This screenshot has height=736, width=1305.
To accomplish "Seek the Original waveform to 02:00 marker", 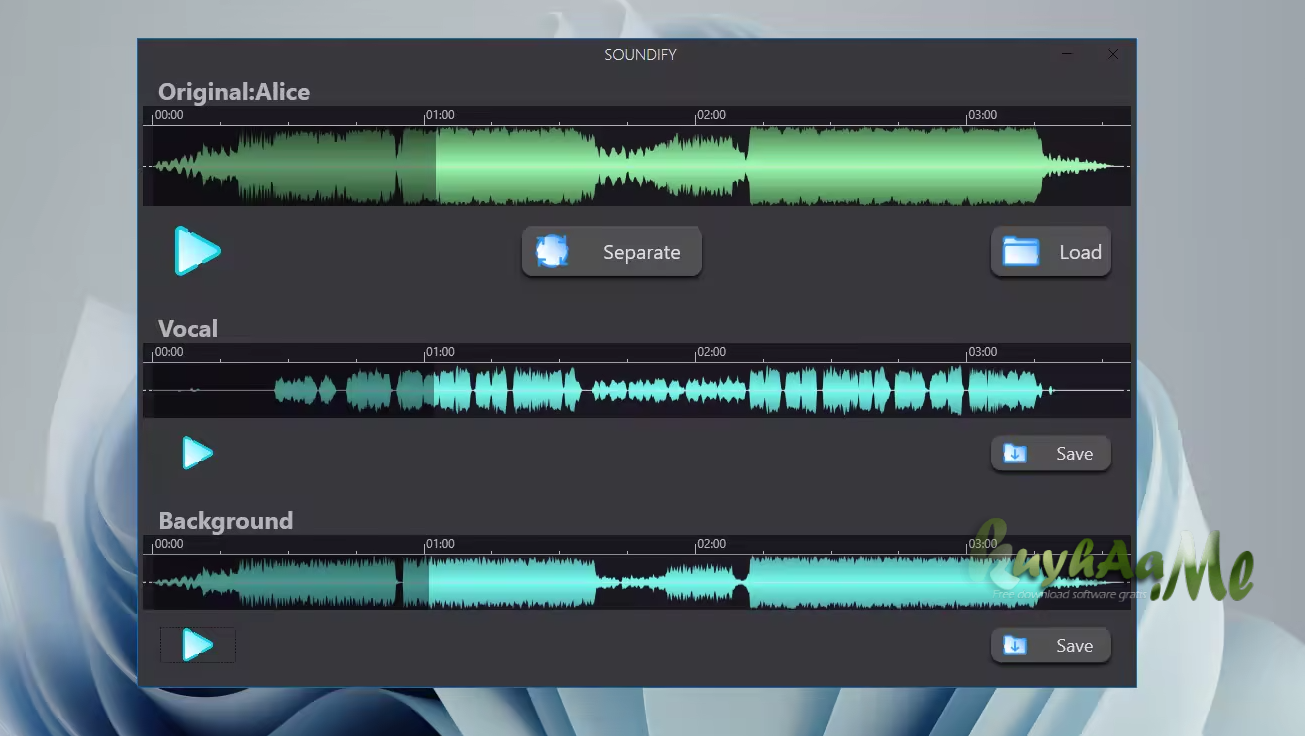I will tap(711, 115).
